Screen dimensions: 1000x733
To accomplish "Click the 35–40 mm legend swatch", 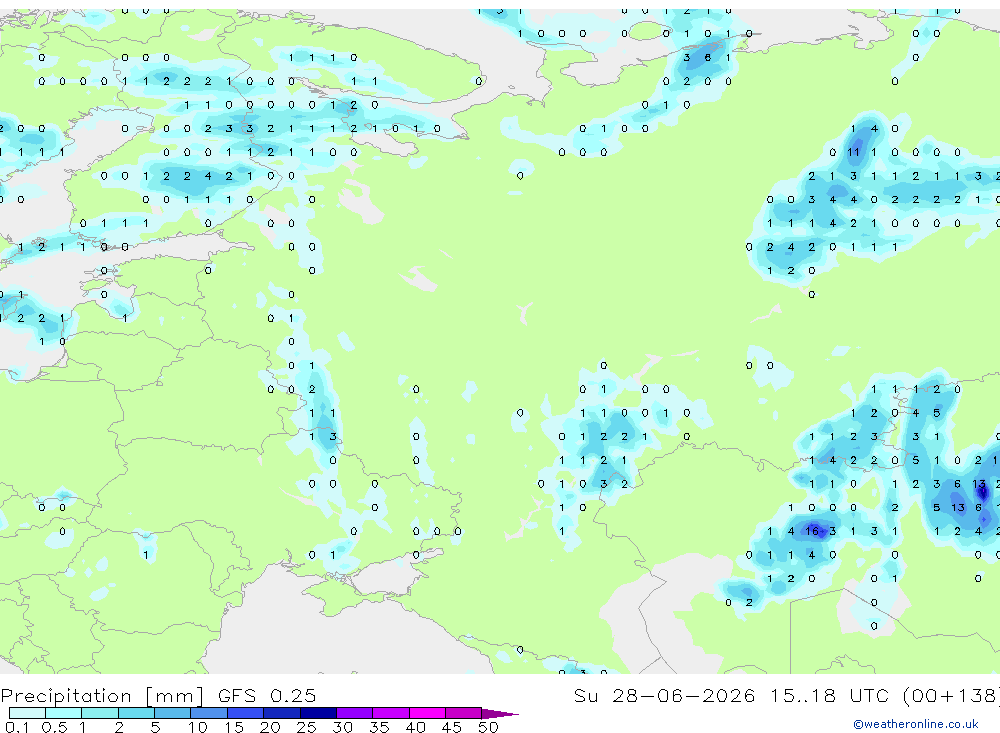I will [x=390, y=713].
